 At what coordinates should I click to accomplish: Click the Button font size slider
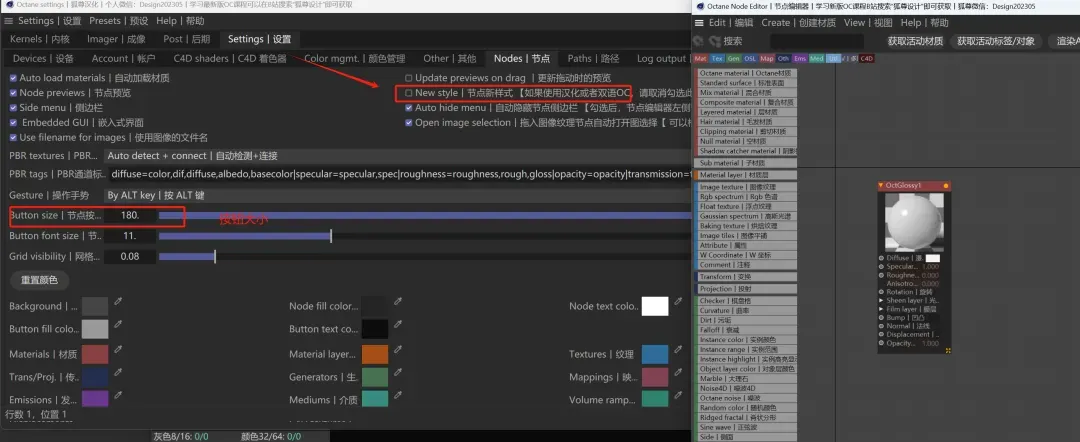pyautogui.click(x=424, y=236)
